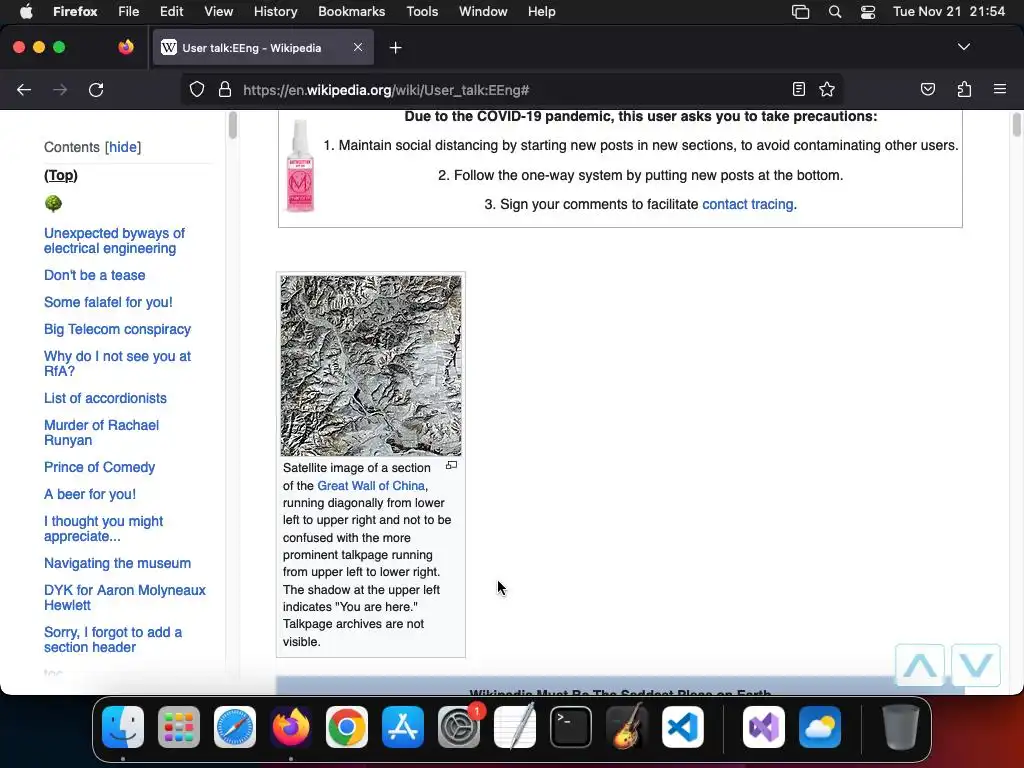The height and width of the screenshot is (768, 1024).
Task: Open DYK for Aaron Molyneaux Hewlett section
Action: (x=125, y=598)
